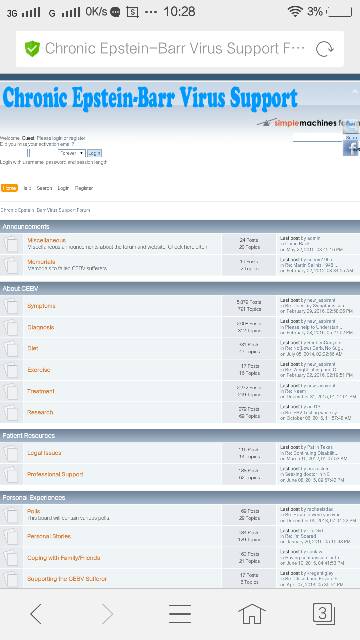
Task: Tap the green security shield icon
Action: click(x=32, y=49)
